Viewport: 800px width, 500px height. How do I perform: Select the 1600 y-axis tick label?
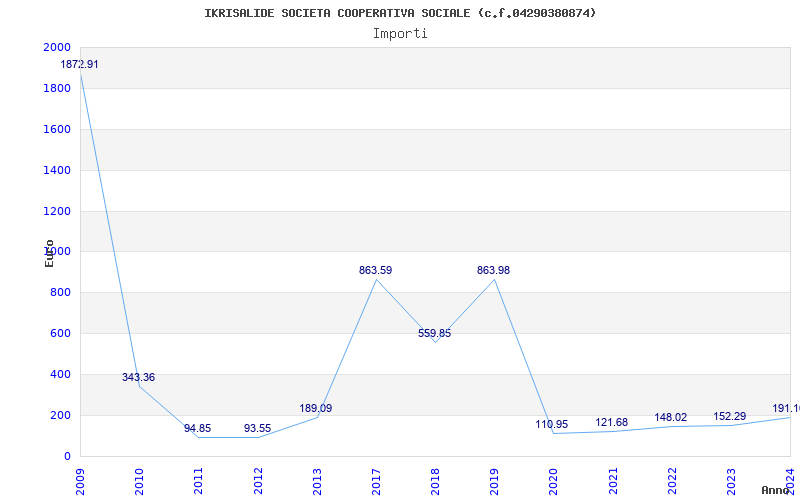[57, 129]
